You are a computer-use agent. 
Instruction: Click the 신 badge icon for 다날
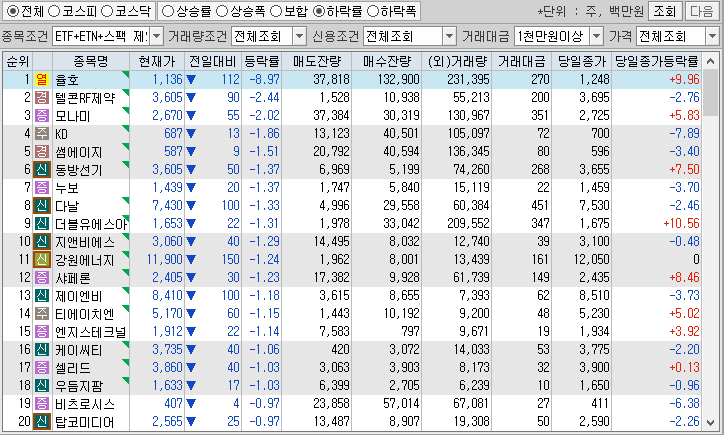pyautogui.click(x=42, y=205)
